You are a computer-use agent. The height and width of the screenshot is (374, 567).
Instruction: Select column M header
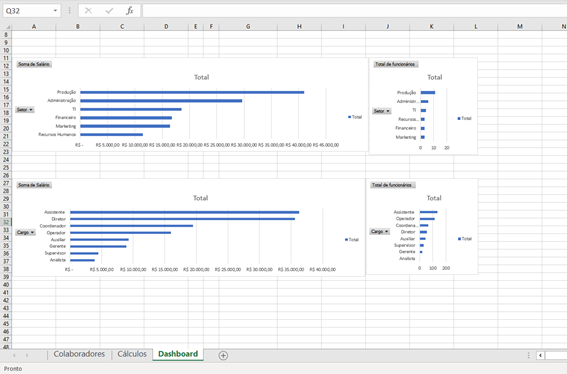(x=520, y=26)
